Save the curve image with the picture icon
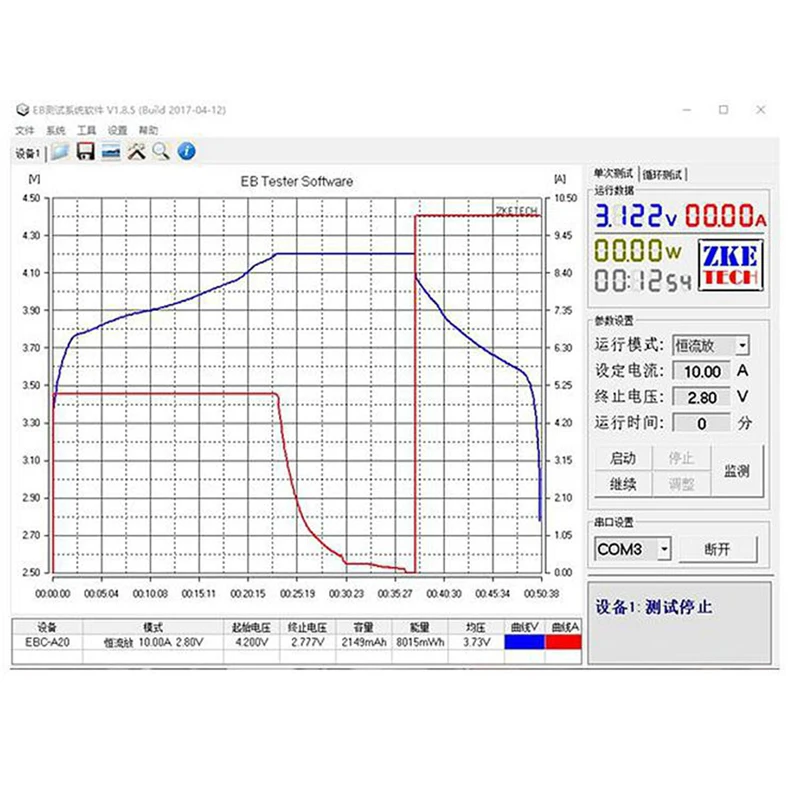 pos(111,152)
